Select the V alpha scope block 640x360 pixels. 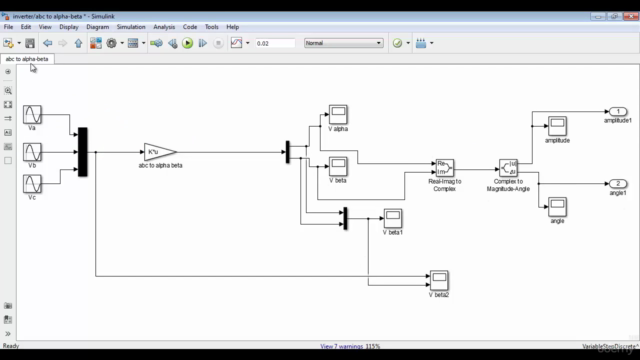coord(338,114)
